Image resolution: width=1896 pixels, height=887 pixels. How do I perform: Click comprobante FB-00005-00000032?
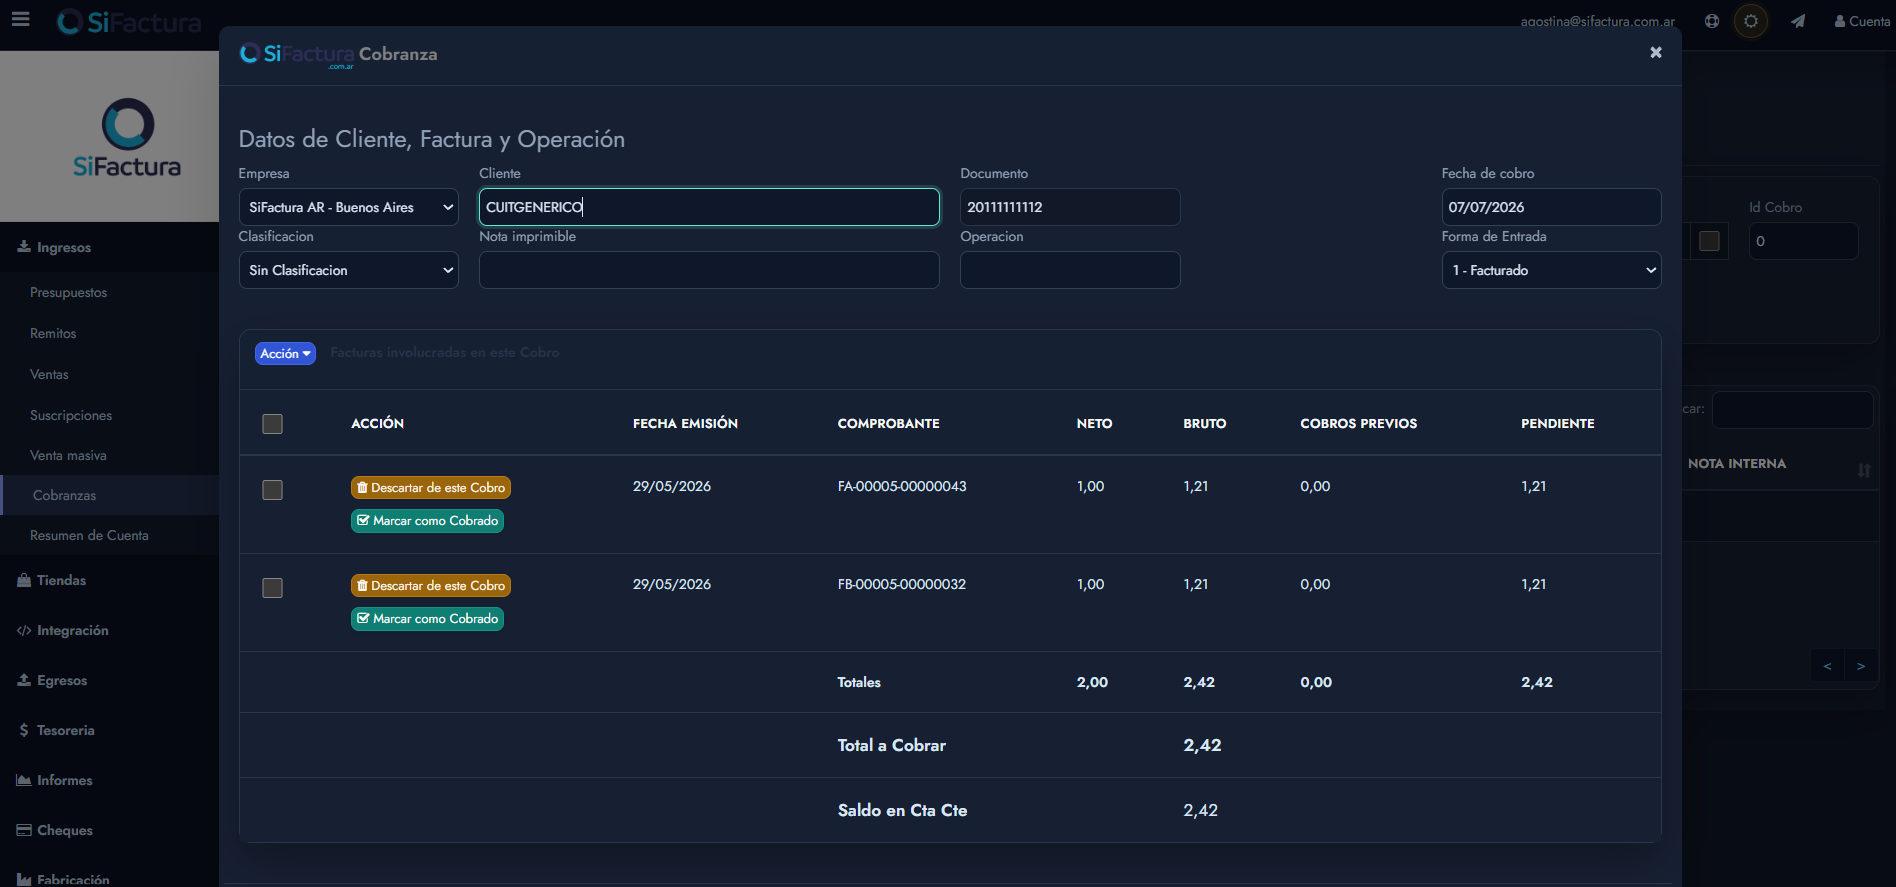(x=902, y=584)
